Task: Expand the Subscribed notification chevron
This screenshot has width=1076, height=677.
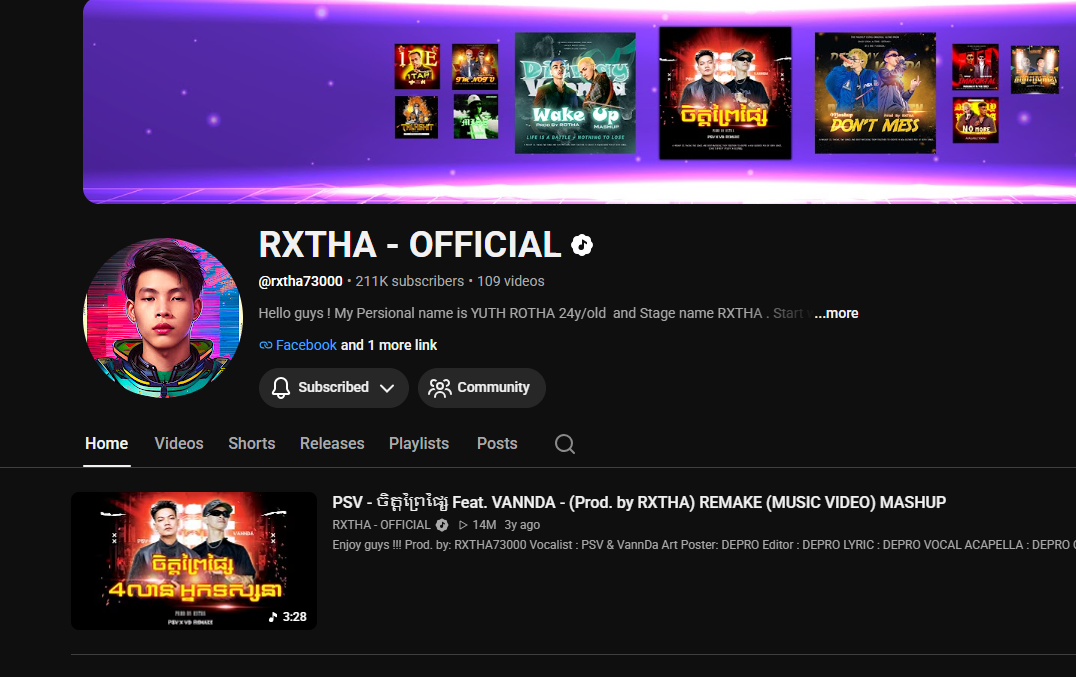Action: [387, 388]
